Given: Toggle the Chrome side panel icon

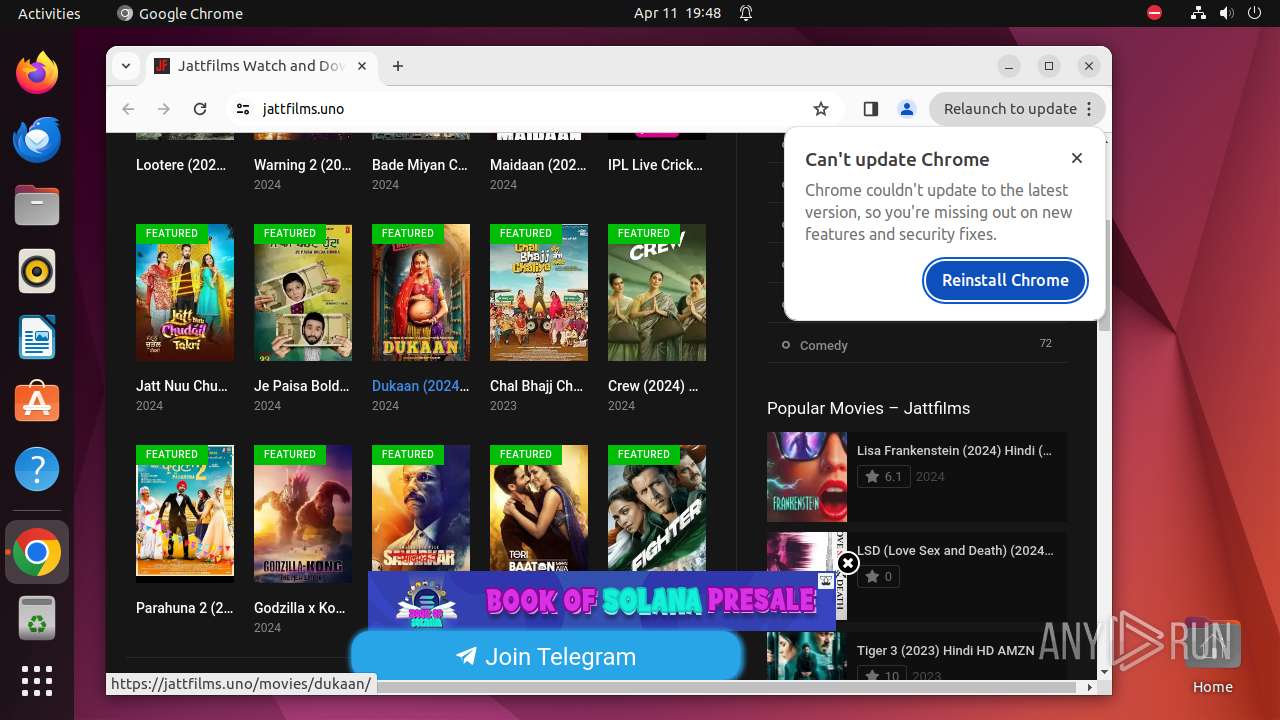Looking at the screenshot, I should coord(870,109).
